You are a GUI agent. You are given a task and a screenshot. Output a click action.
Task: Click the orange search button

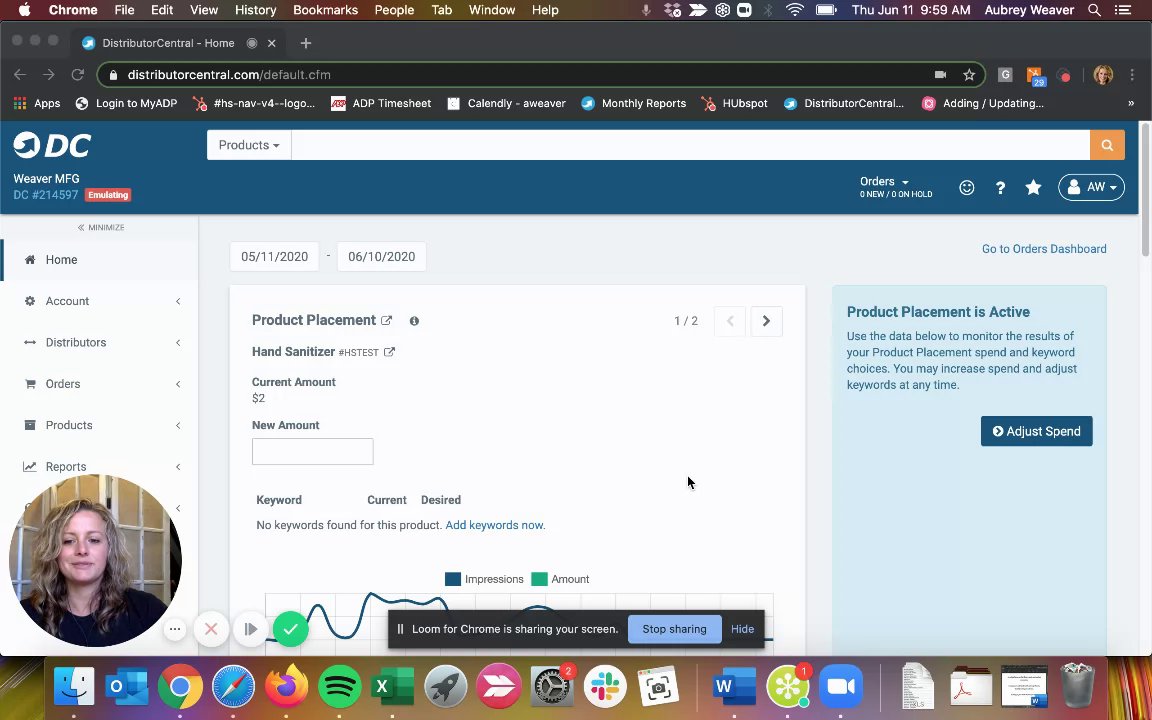coord(1106,145)
